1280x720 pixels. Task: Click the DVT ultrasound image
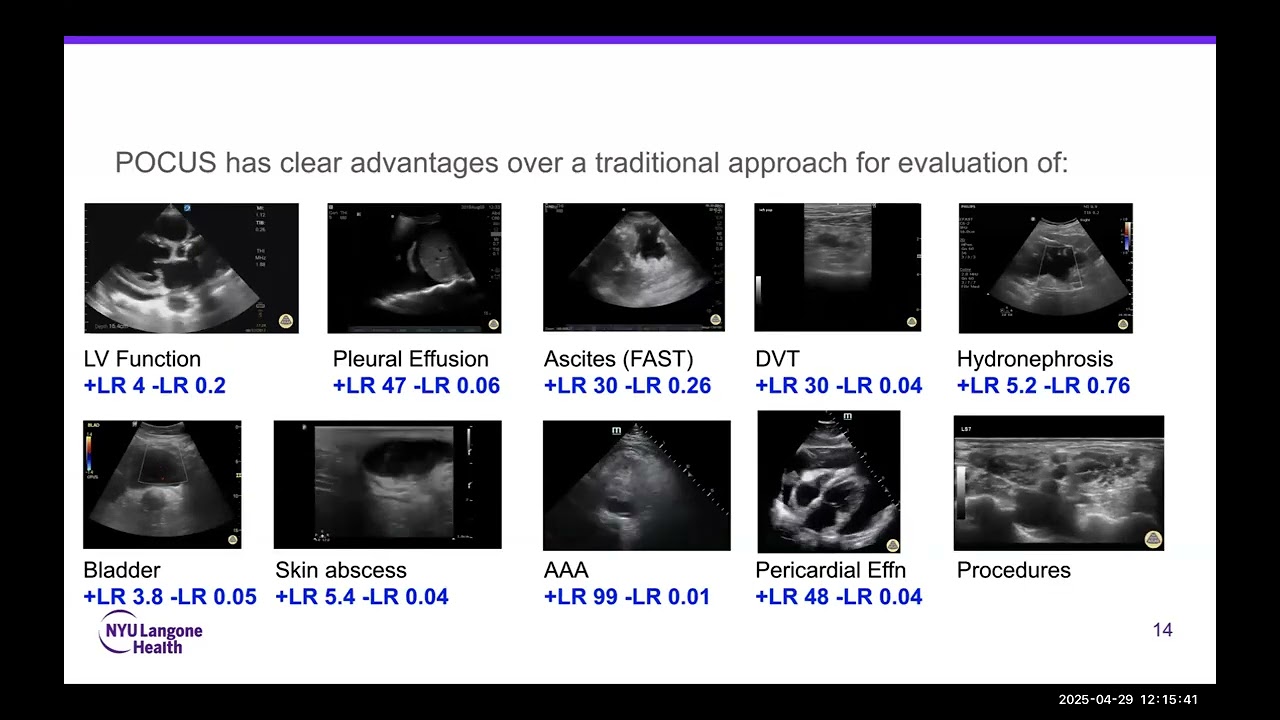[x=837, y=267]
